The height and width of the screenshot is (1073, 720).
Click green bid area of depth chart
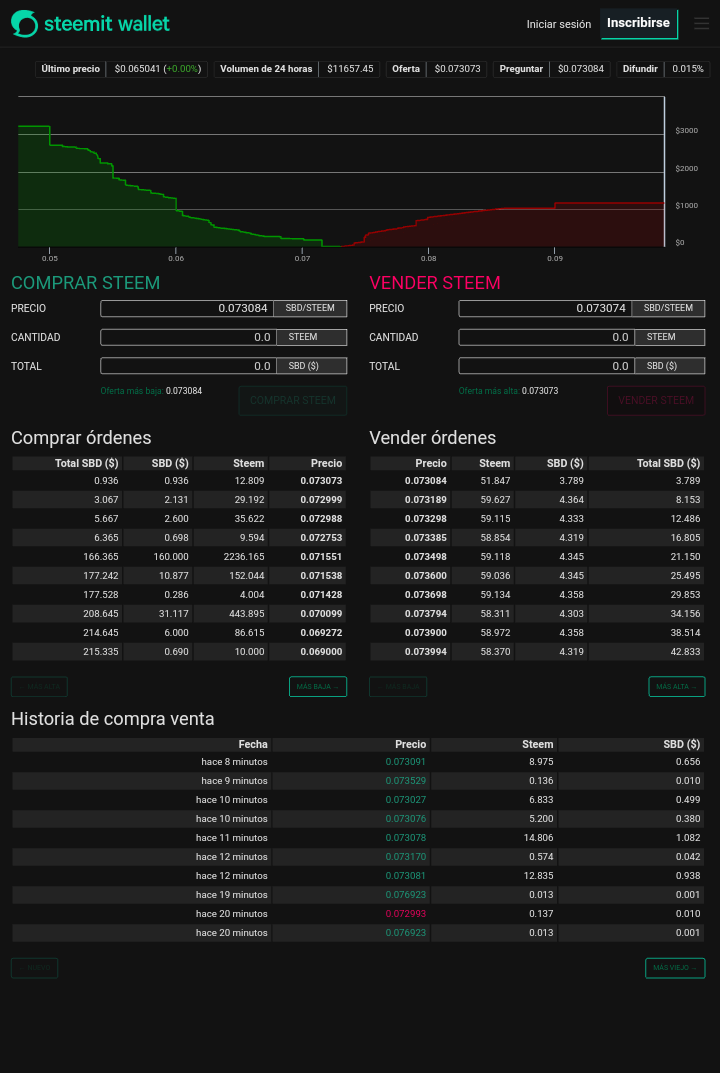pos(96,205)
